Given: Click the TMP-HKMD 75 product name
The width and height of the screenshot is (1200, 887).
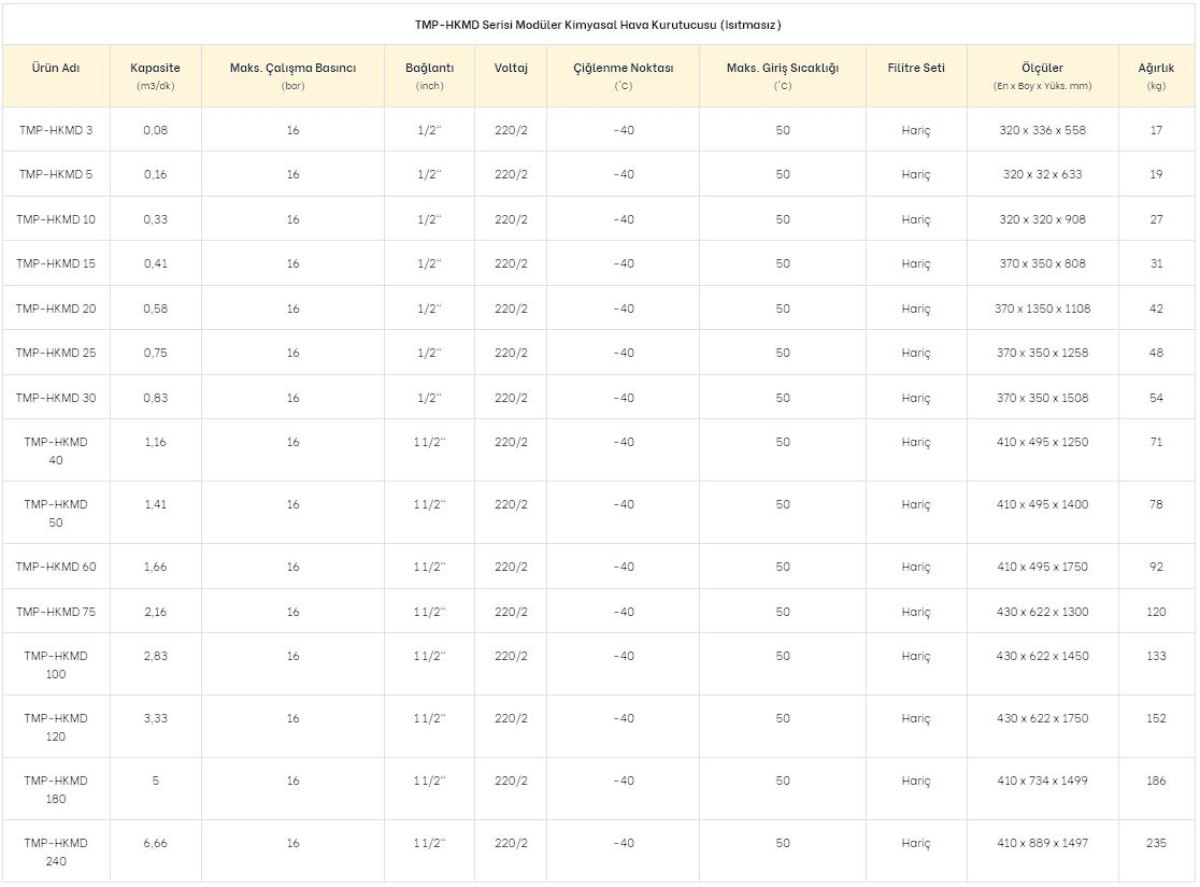Looking at the screenshot, I should 56,612.
